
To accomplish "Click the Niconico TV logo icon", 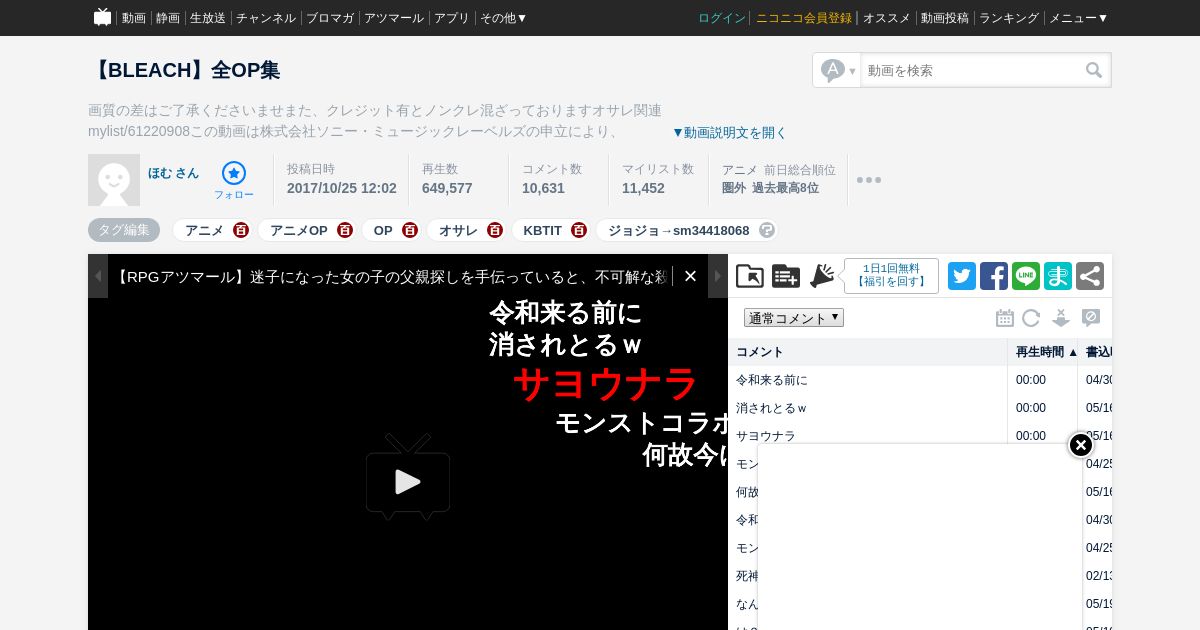I will (102, 17).
